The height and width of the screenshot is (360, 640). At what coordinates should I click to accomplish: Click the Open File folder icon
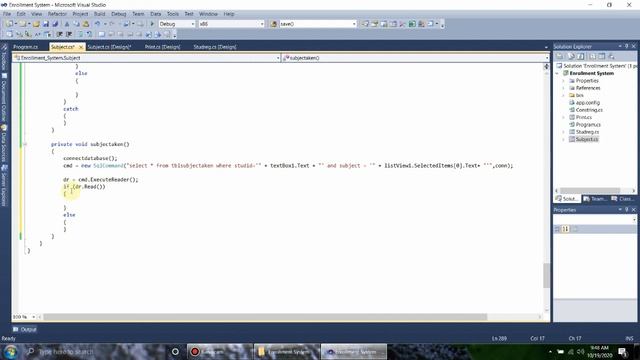pyautogui.click(x=36, y=24)
